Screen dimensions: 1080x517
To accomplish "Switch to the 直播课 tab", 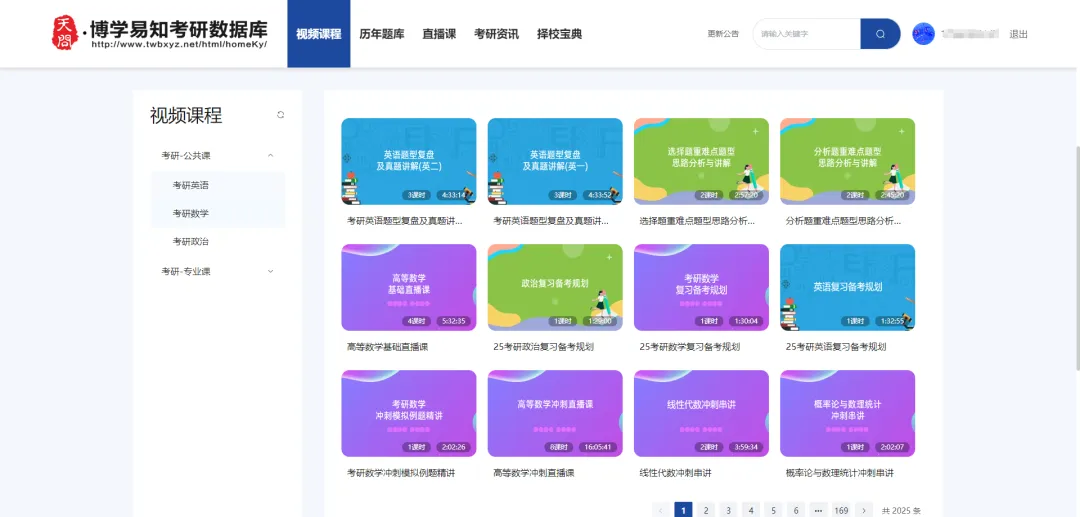I will [439, 34].
